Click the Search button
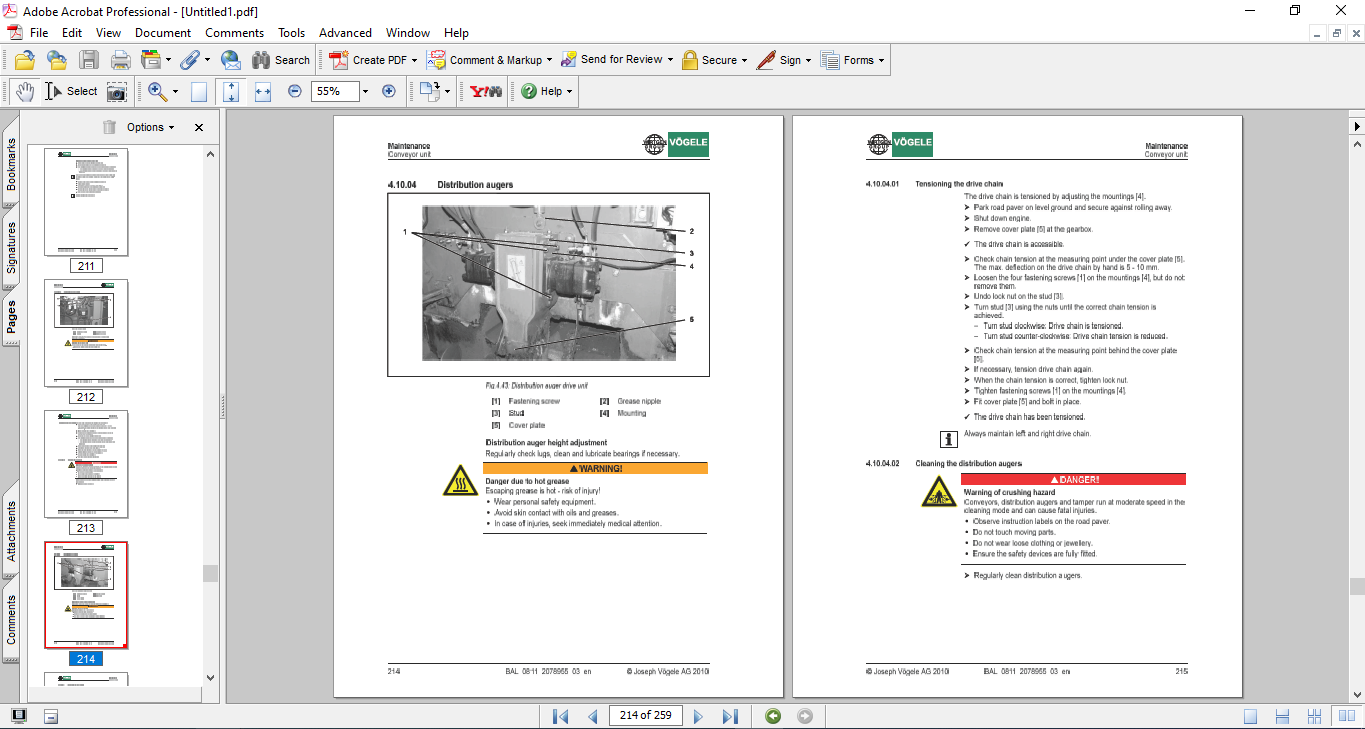The height and width of the screenshot is (729, 1365). [281, 60]
